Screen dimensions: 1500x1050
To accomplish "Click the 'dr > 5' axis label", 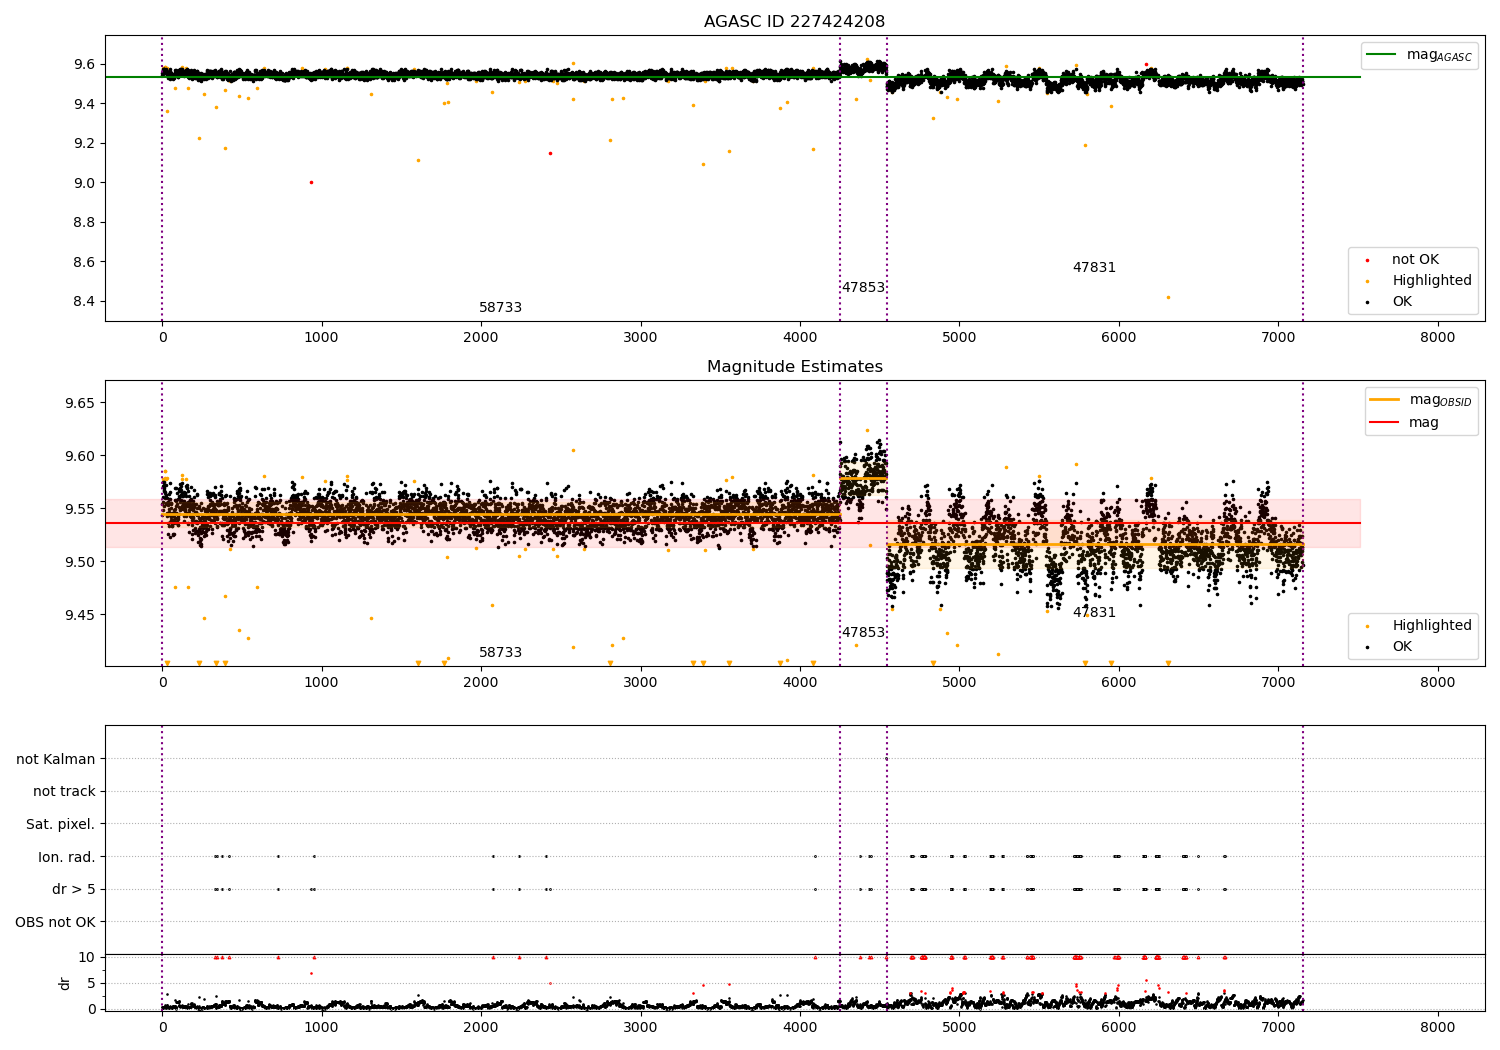I will (x=74, y=890).
